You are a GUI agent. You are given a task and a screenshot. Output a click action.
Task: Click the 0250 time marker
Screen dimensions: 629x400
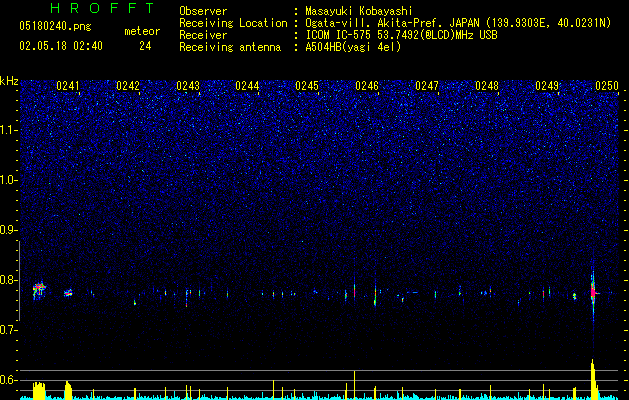[x=607, y=86]
